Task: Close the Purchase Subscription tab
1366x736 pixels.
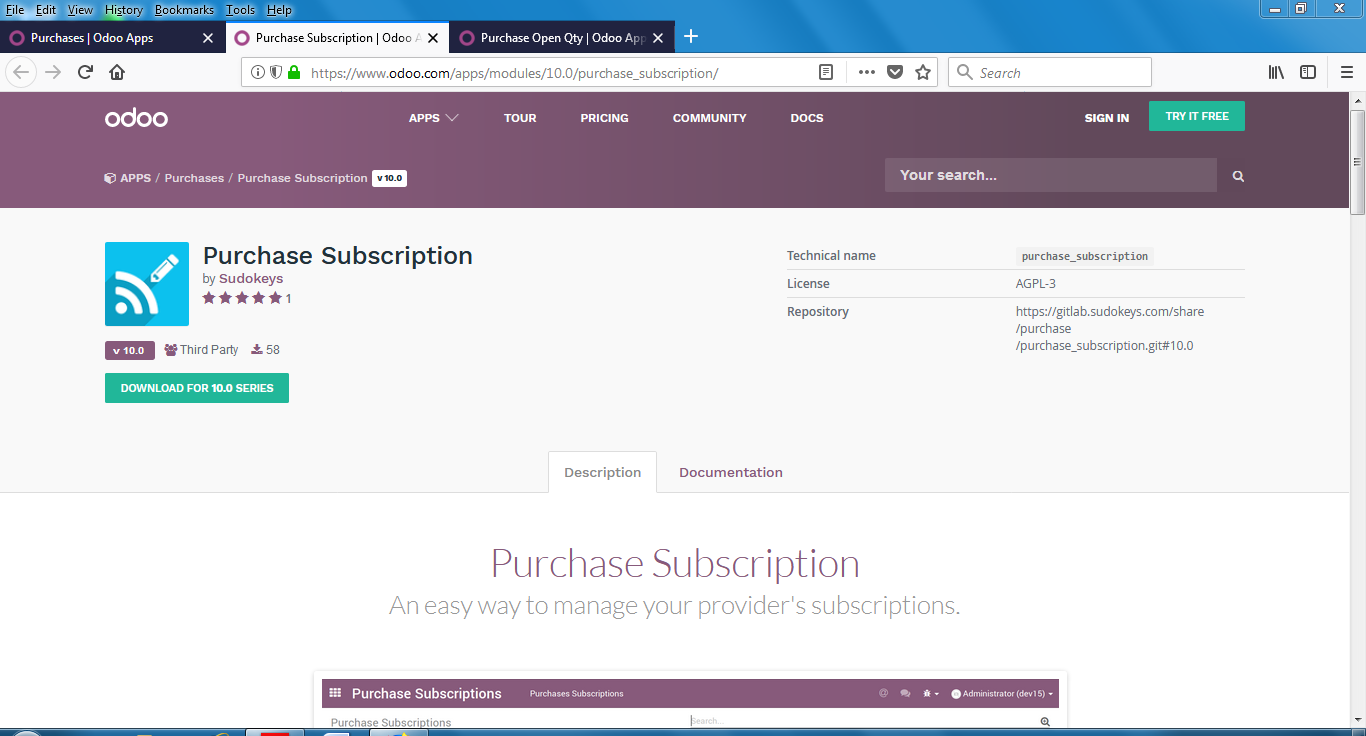Action: pos(433,38)
